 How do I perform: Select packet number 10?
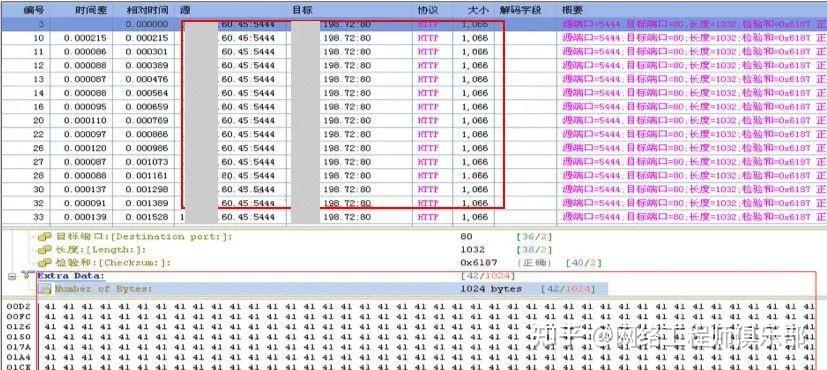[414, 38]
